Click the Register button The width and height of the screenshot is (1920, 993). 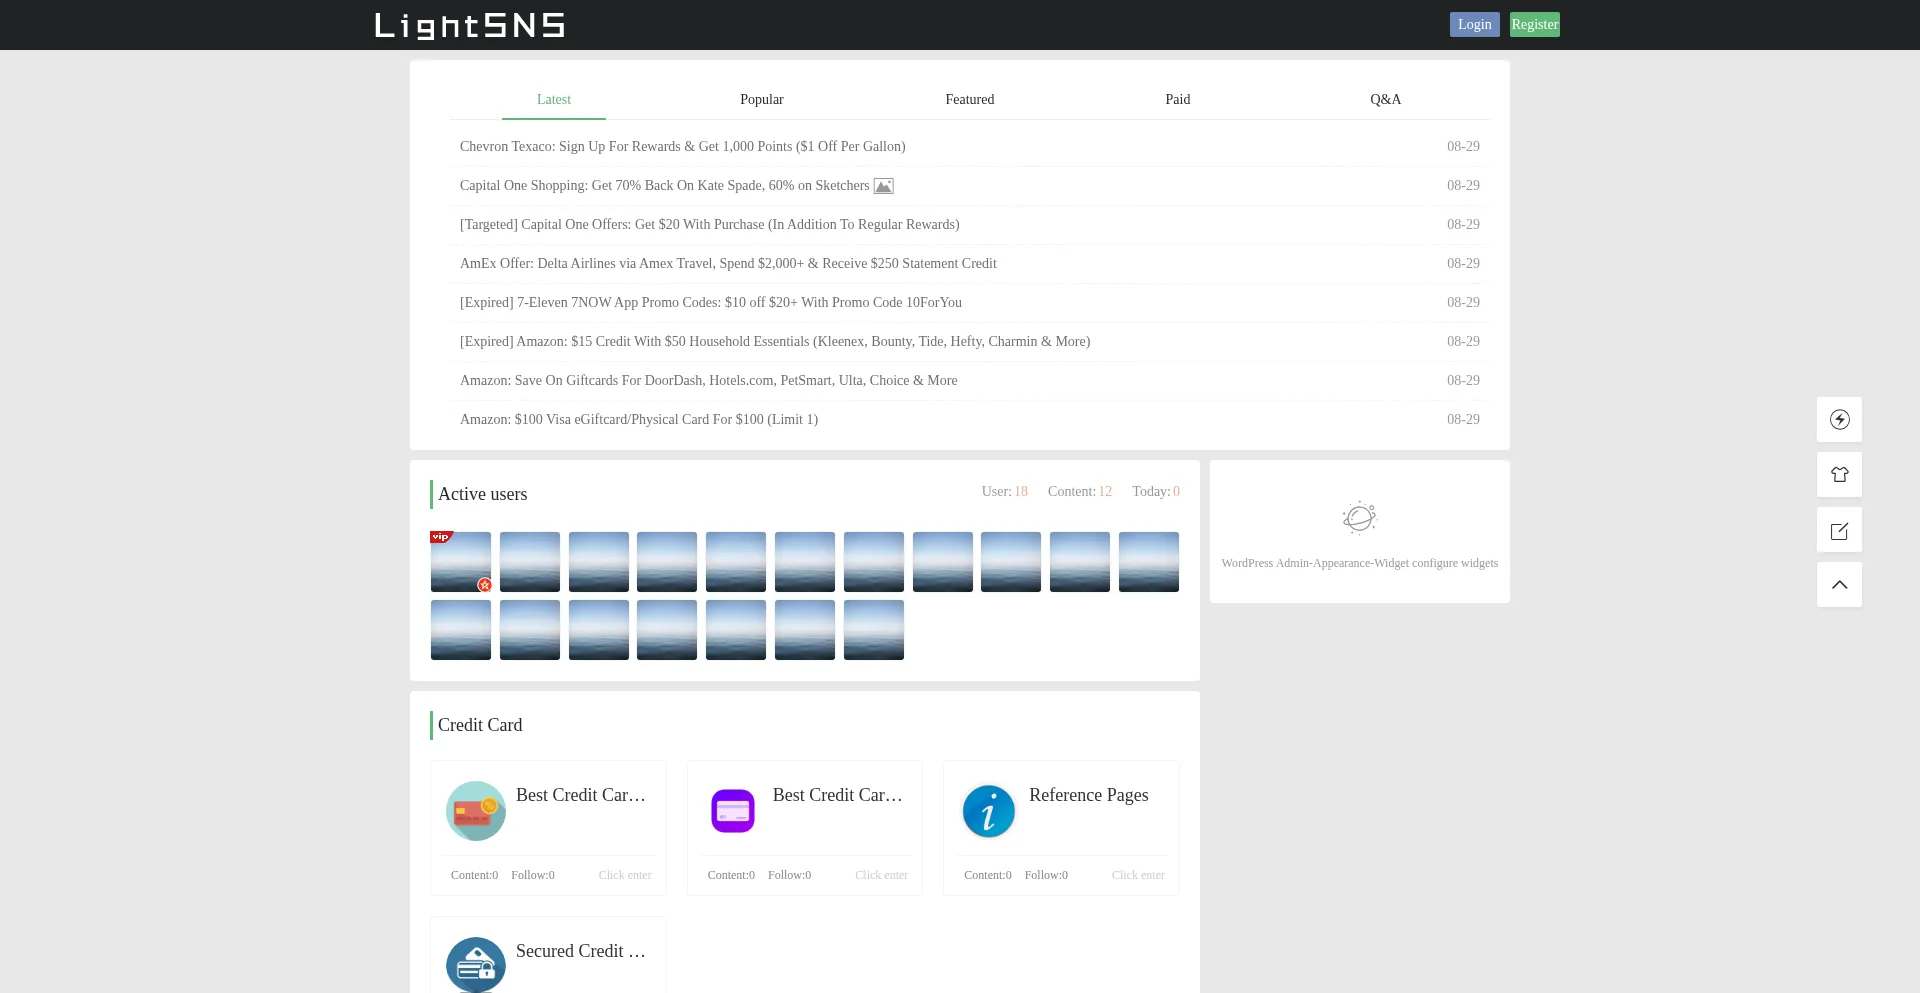[x=1535, y=25]
